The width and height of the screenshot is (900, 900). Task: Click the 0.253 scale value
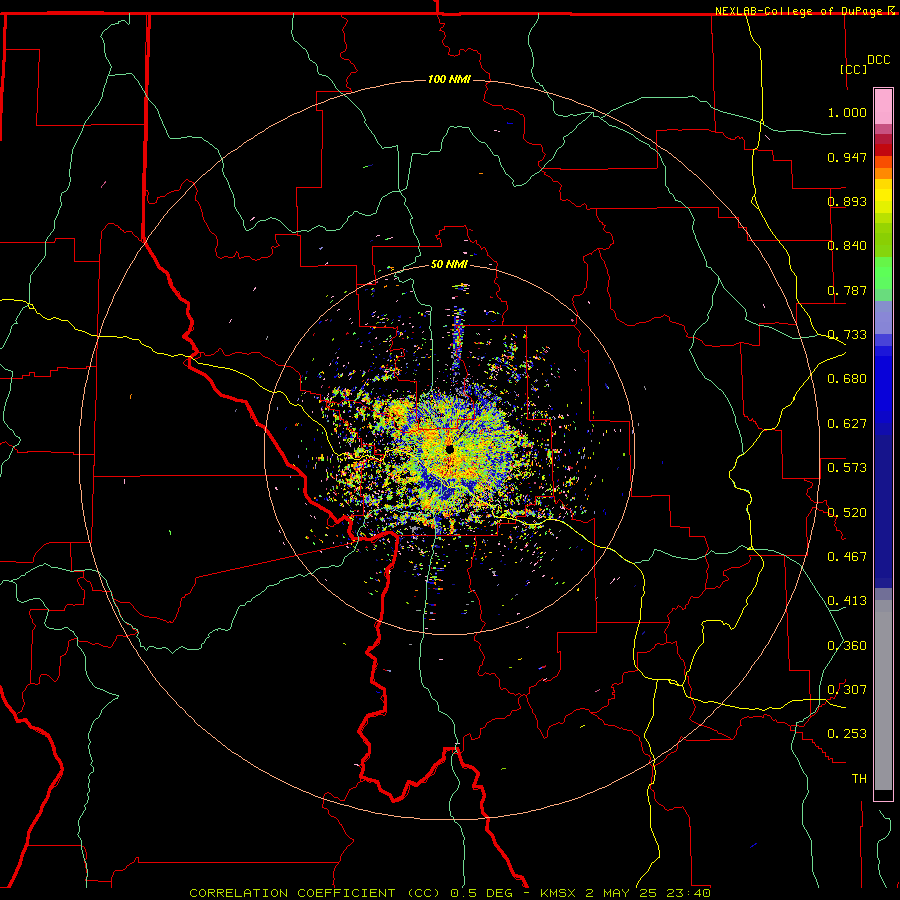coord(847,734)
